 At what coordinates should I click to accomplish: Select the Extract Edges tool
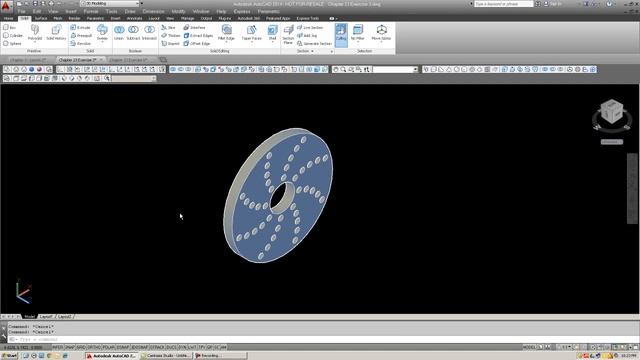[198, 36]
